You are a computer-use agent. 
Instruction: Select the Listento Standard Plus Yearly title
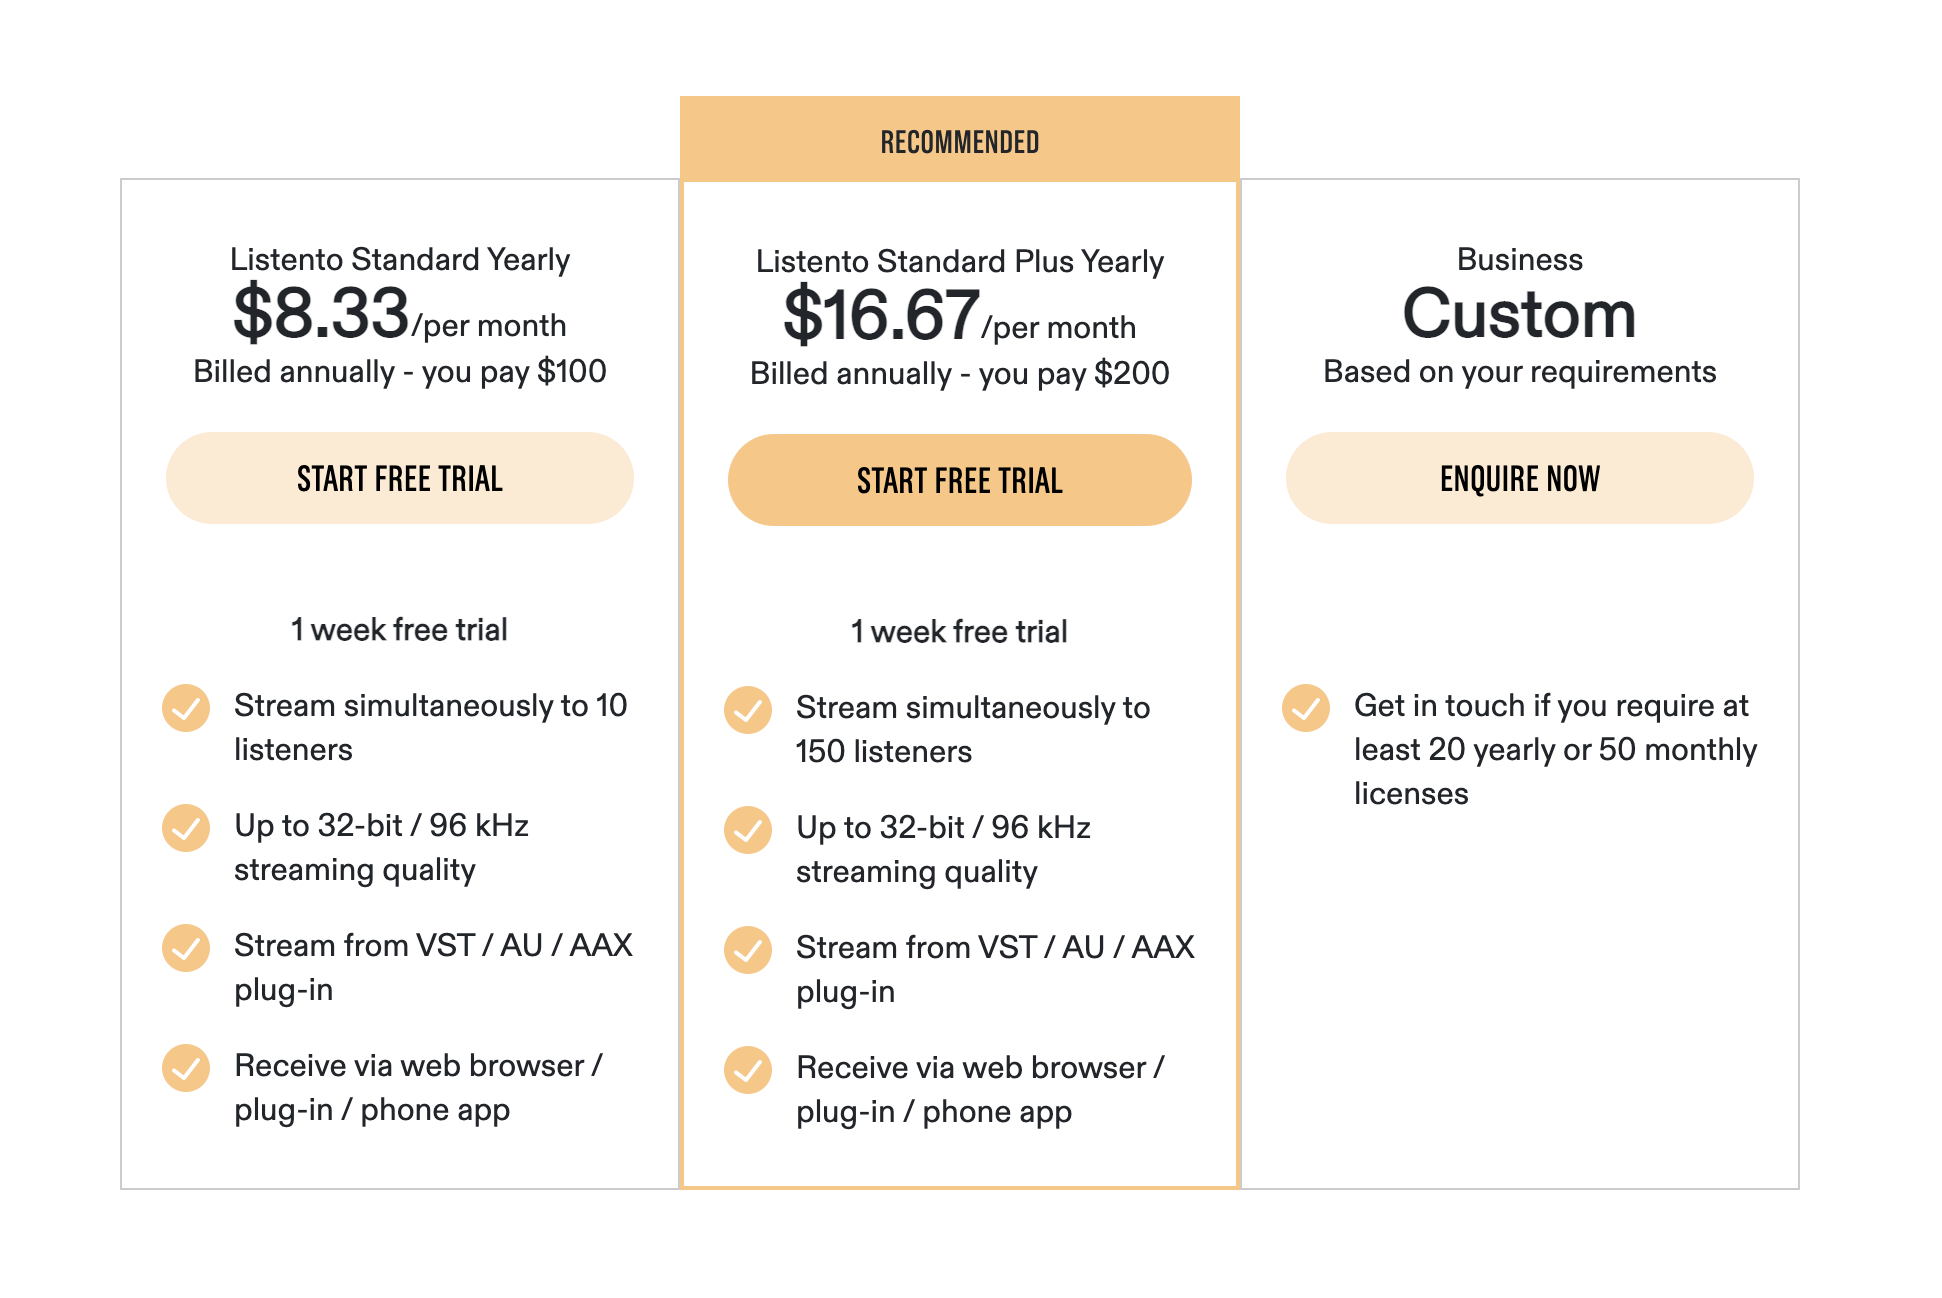960,261
